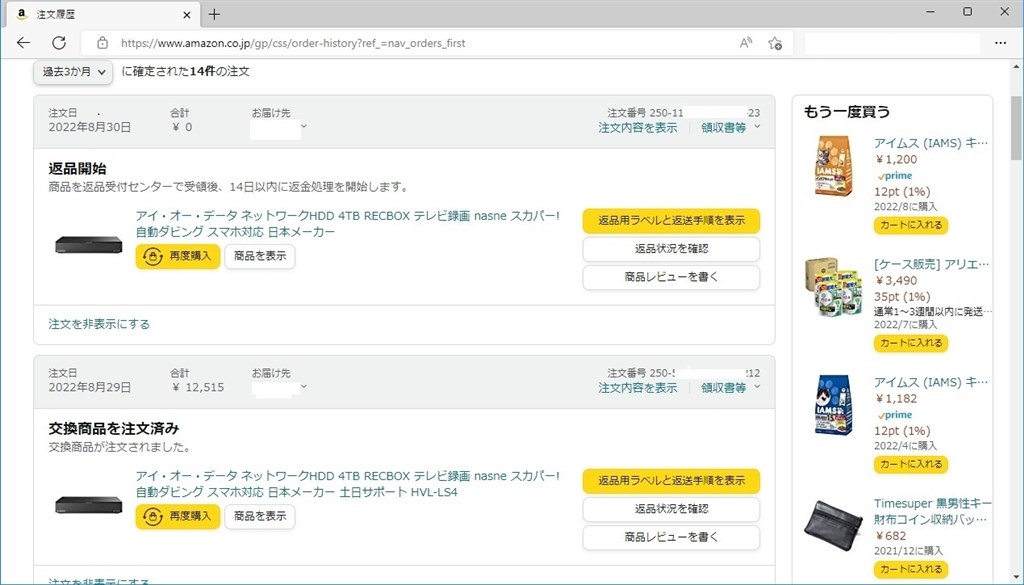The height and width of the screenshot is (585, 1024).
Task: Open Timesuper 黒男性キー product link
Action: coord(933,511)
